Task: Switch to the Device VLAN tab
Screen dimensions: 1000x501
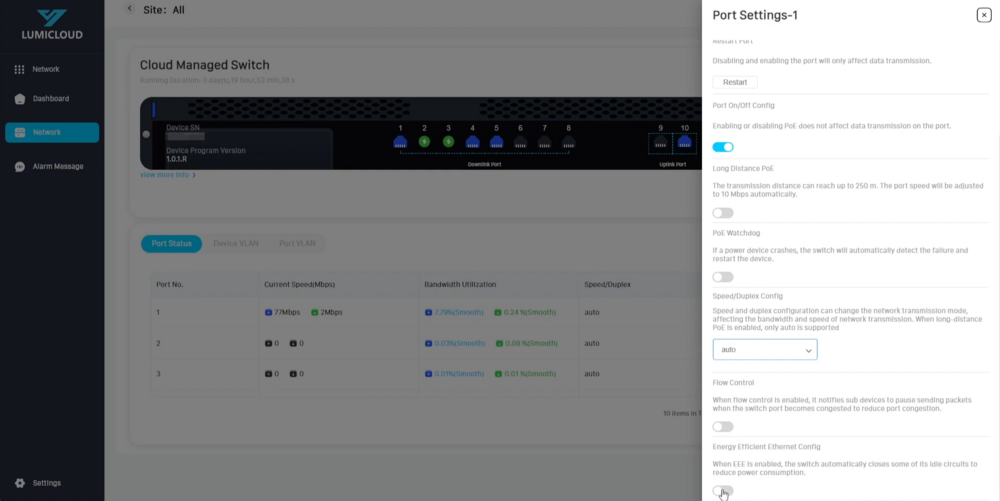Action: pos(236,244)
